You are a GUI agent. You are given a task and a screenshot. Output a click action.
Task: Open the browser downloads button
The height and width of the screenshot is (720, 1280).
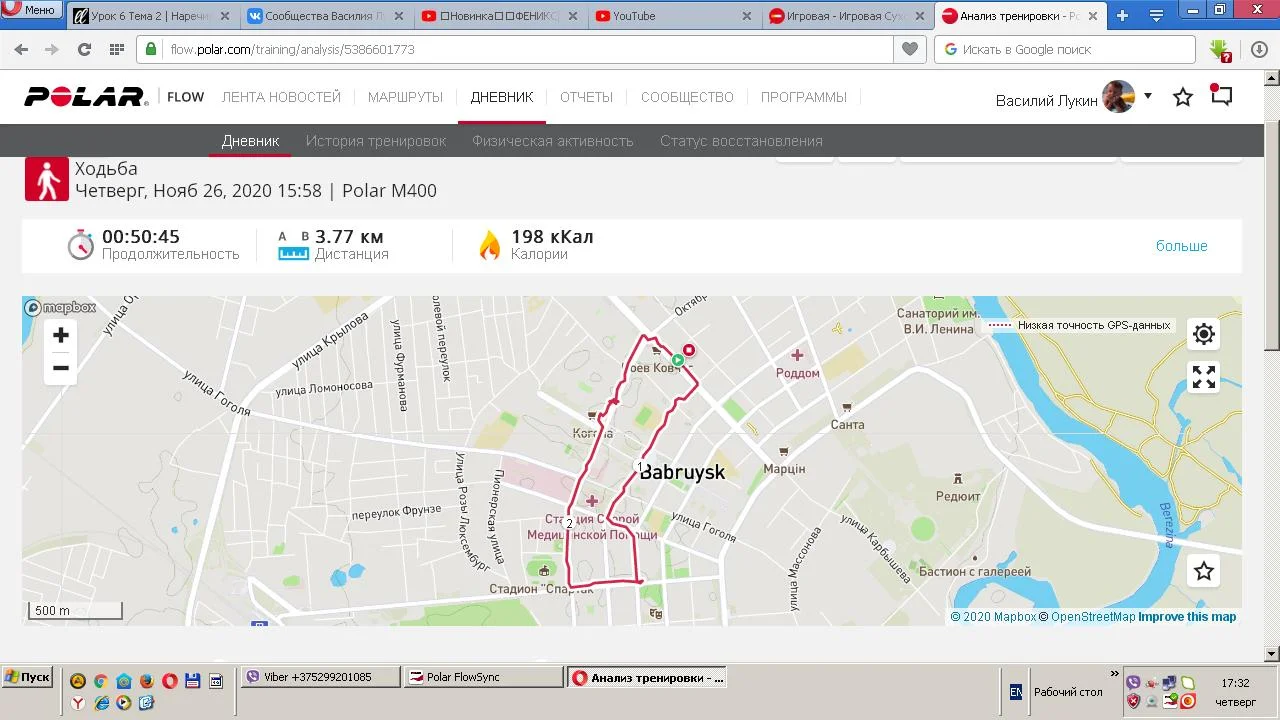1259,49
